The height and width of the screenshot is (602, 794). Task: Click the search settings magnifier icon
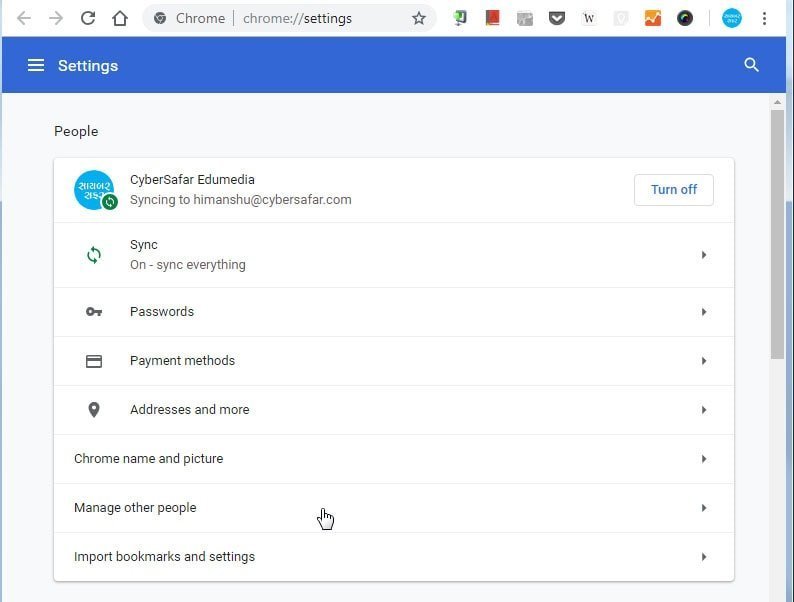[751, 65]
